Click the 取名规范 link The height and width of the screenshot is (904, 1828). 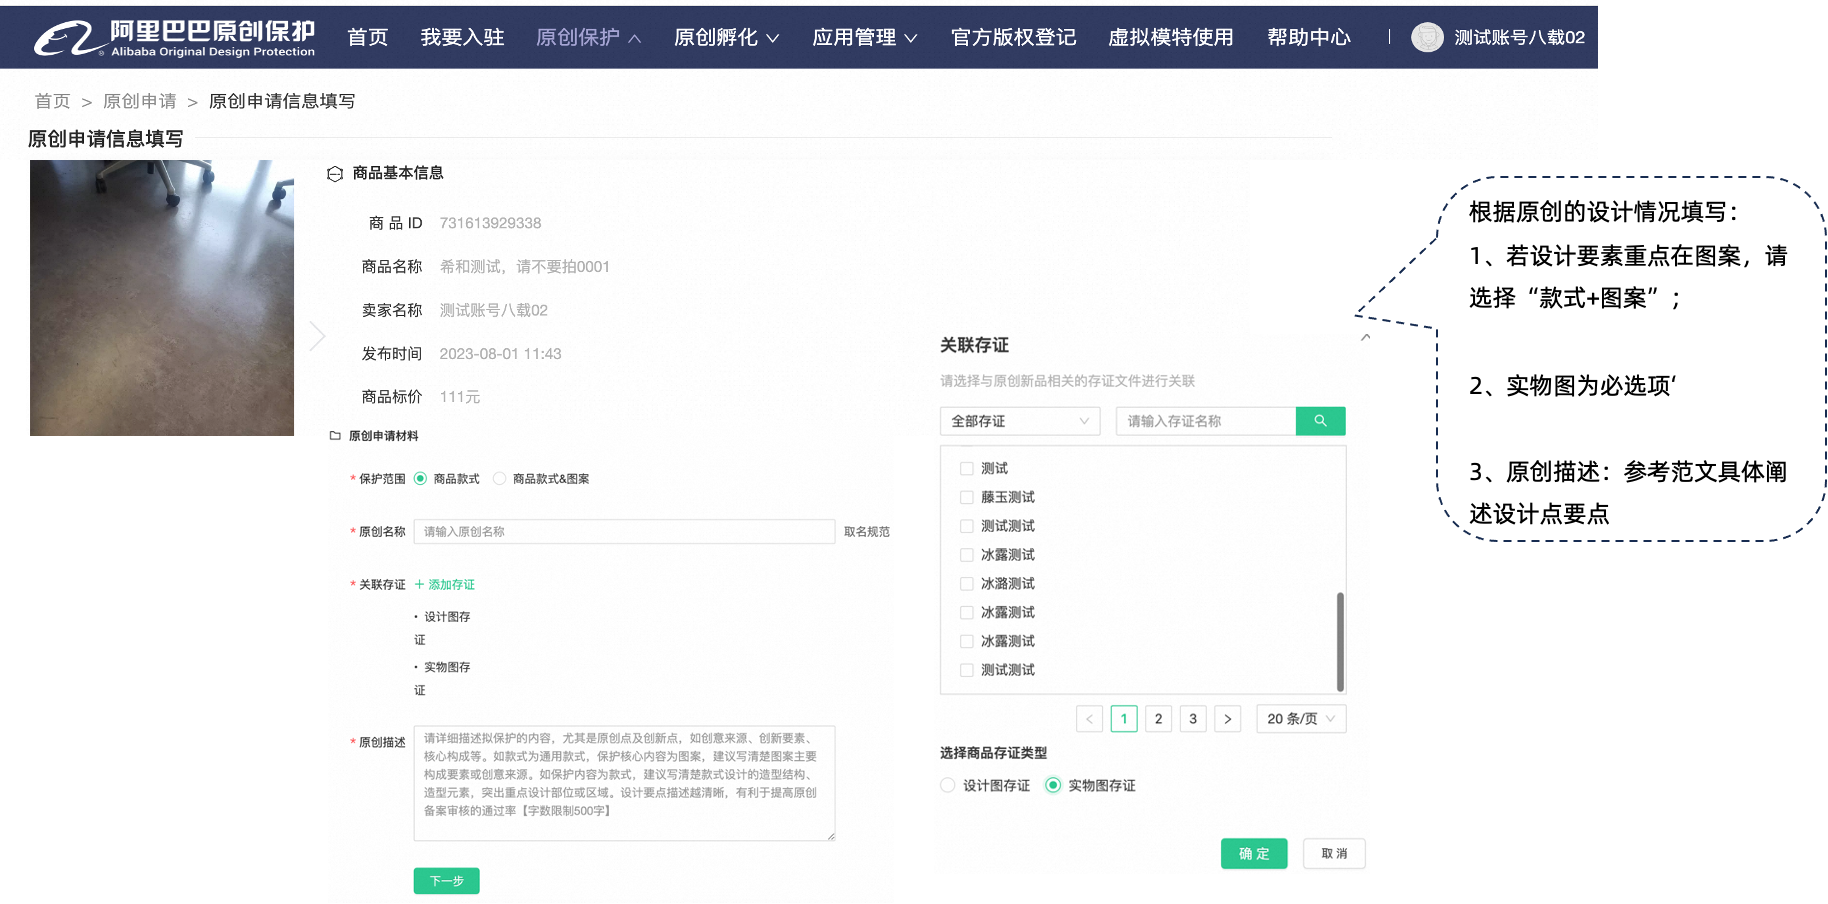pos(867,532)
